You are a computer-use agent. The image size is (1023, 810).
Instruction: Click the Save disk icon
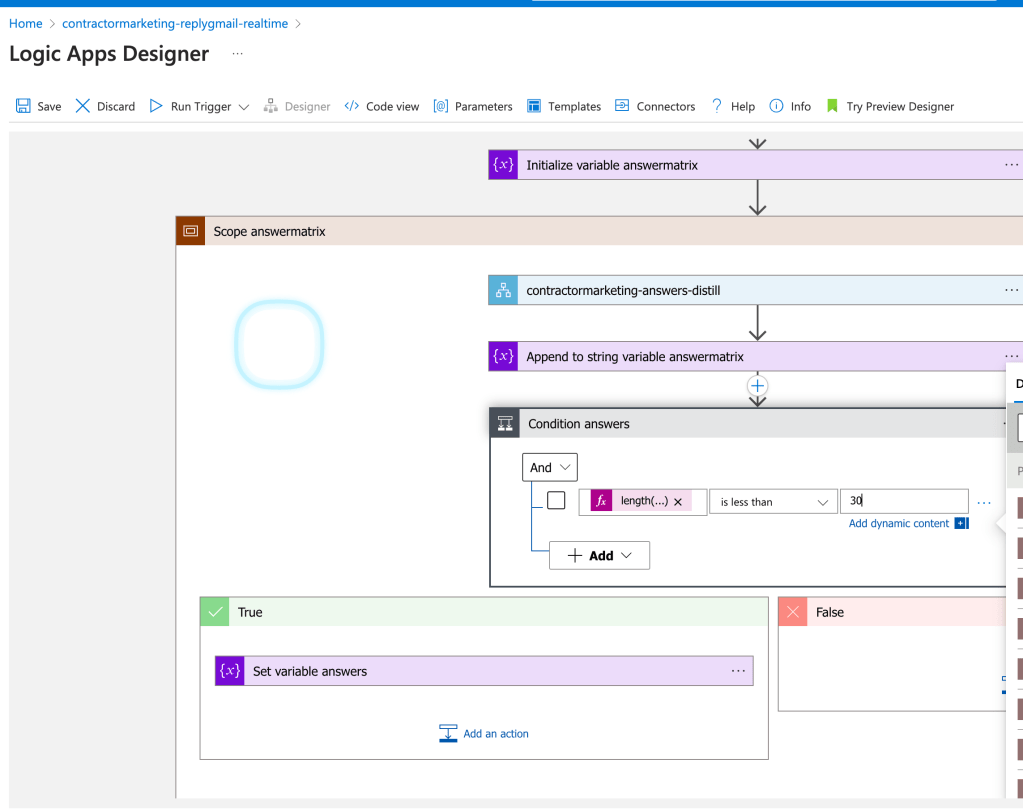pos(23,106)
